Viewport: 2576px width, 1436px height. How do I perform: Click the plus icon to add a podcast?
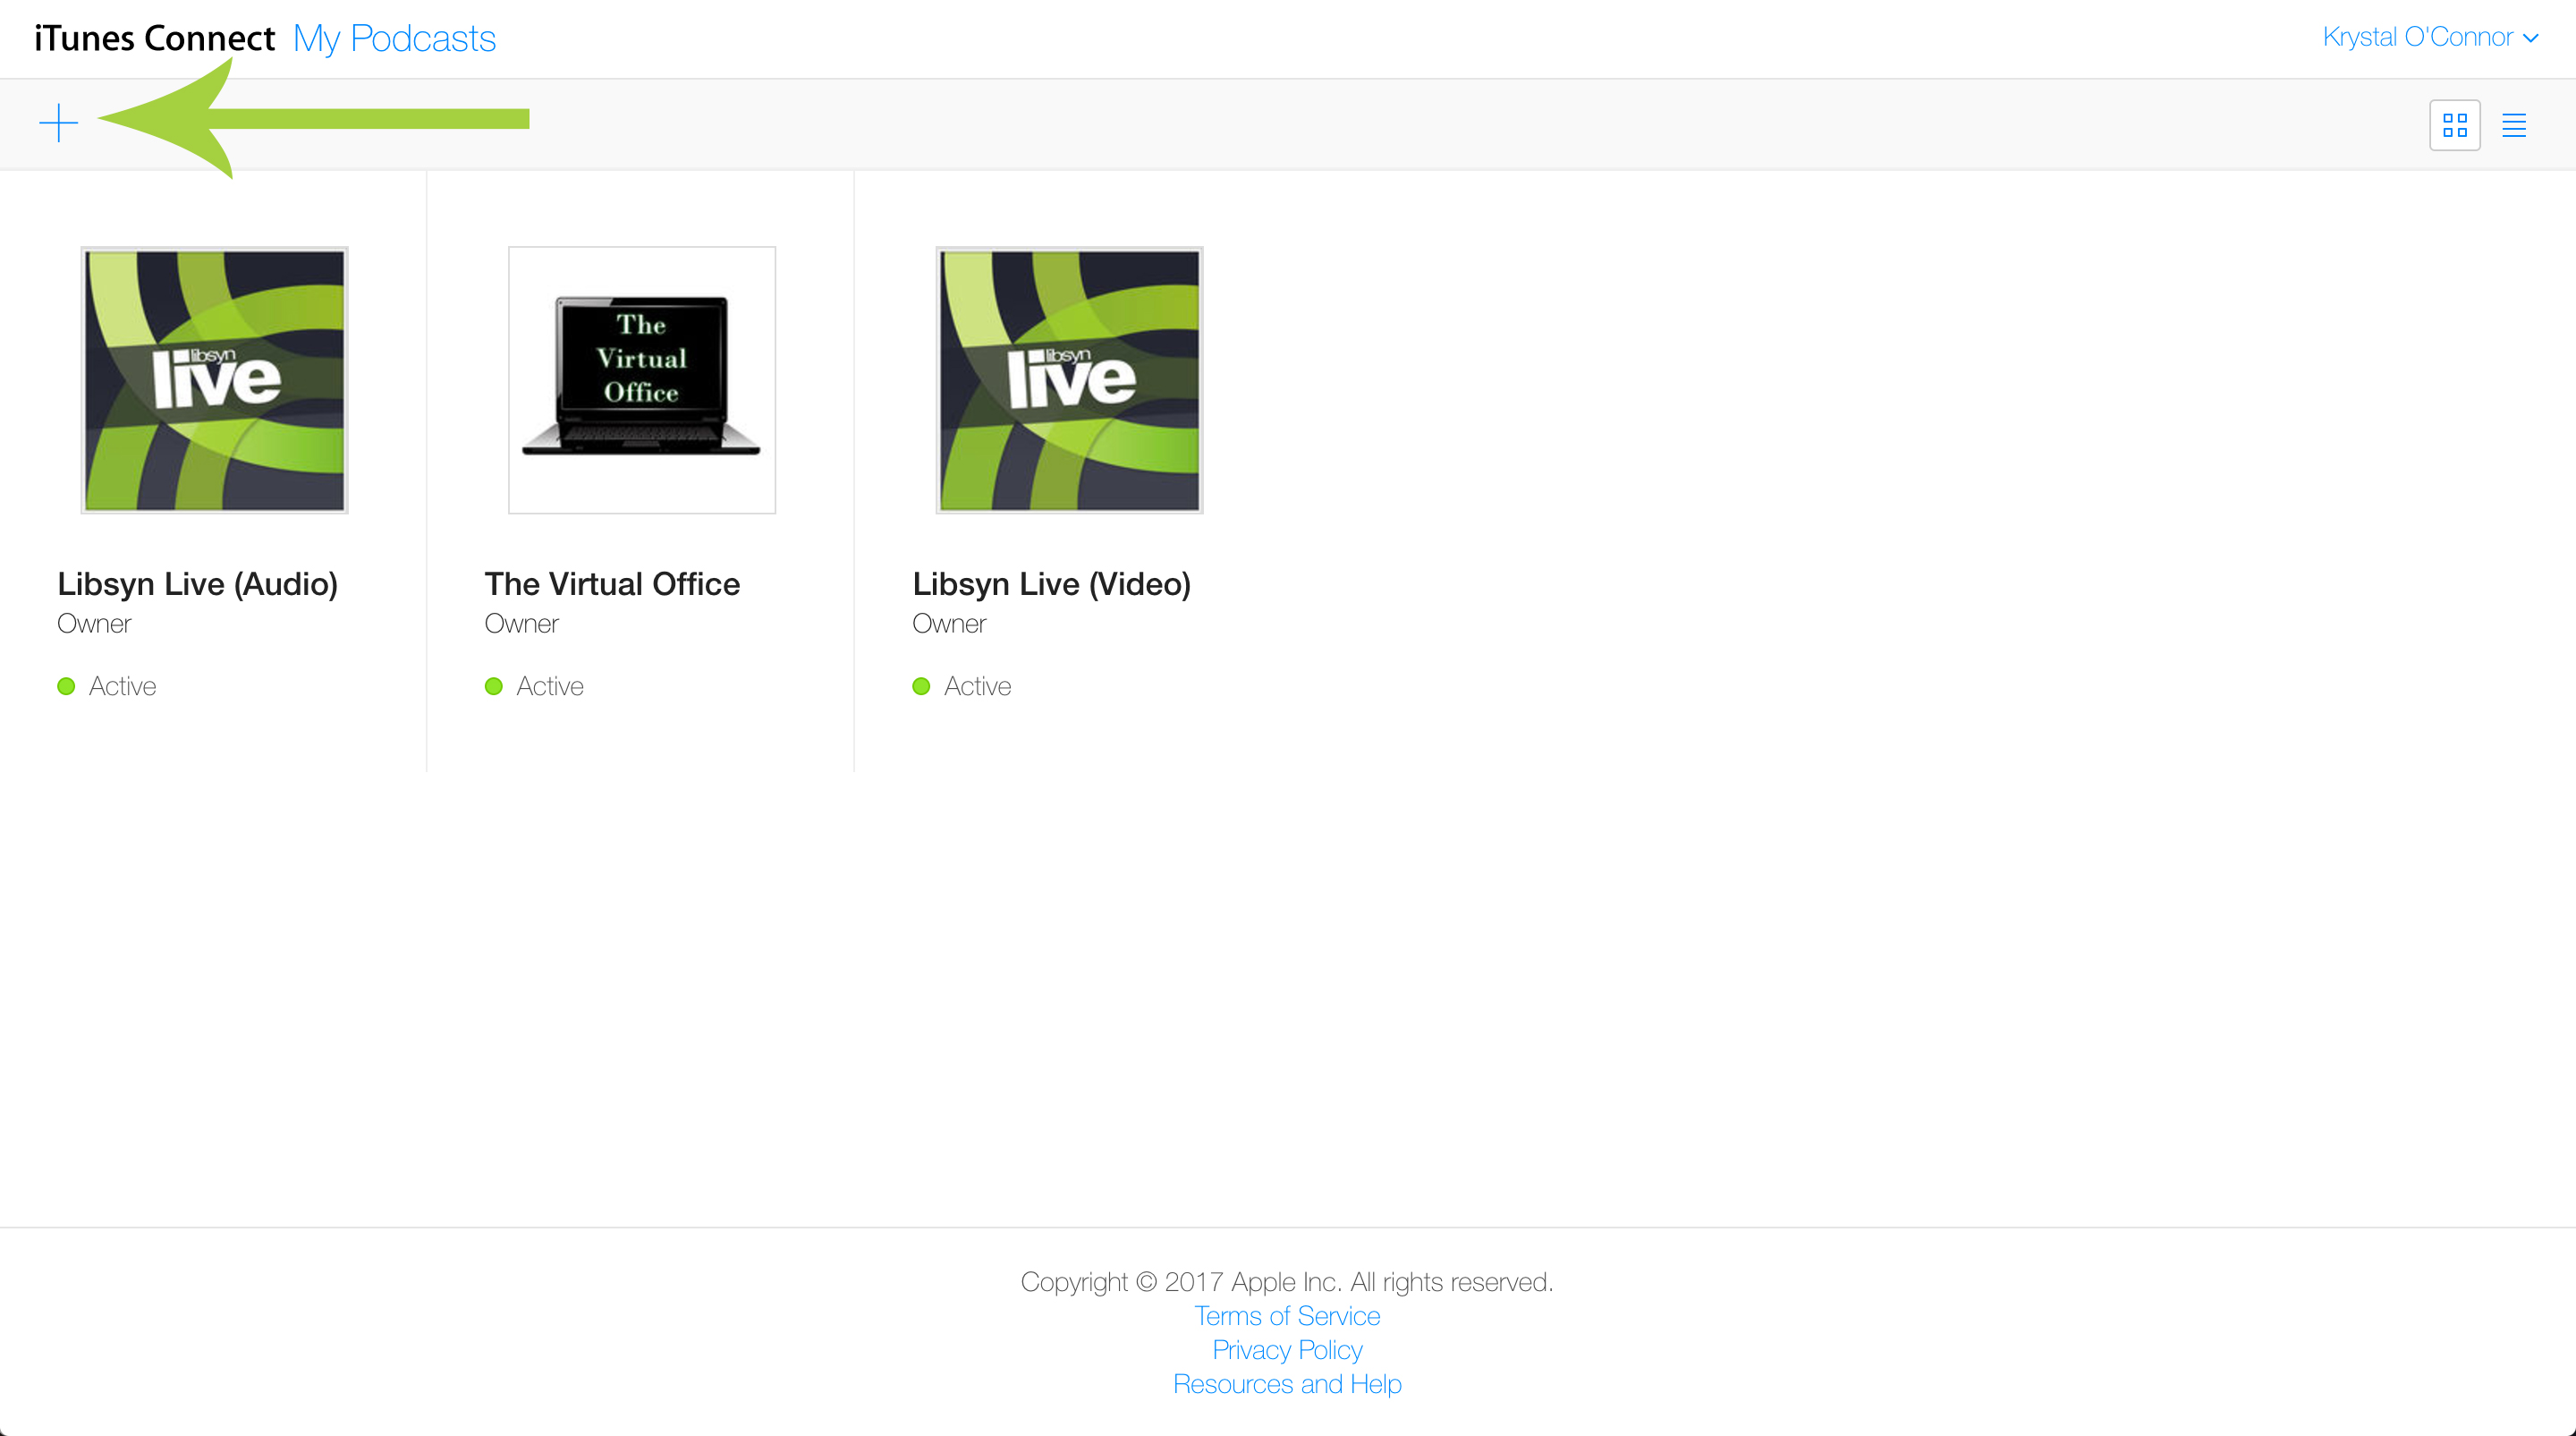59,123
